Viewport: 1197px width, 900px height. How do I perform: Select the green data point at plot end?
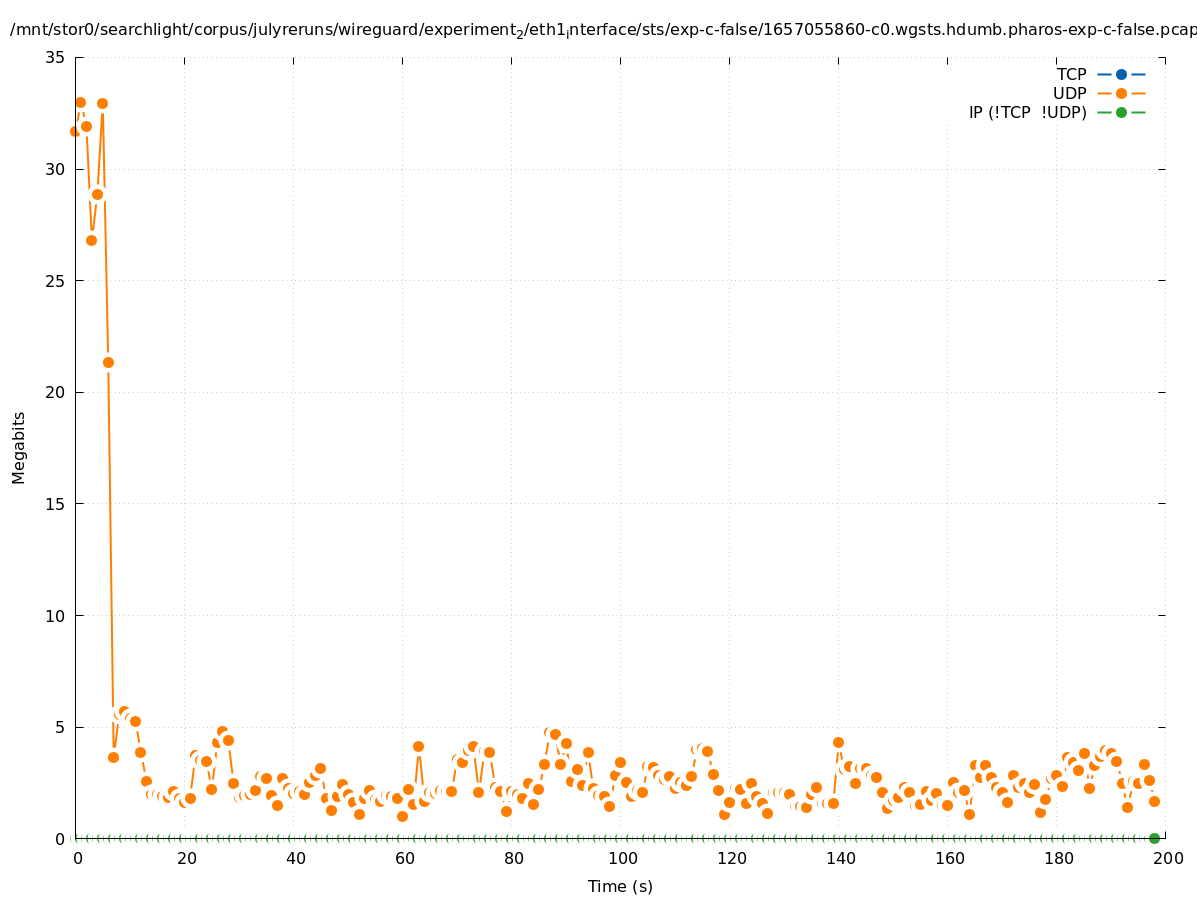[1154, 838]
